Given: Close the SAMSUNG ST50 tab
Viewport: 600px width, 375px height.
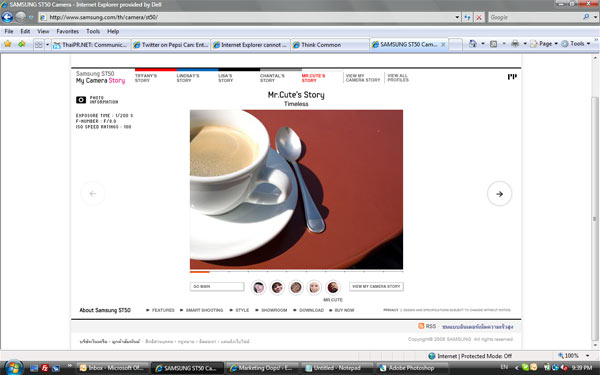Looking at the screenshot, I should point(443,45).
